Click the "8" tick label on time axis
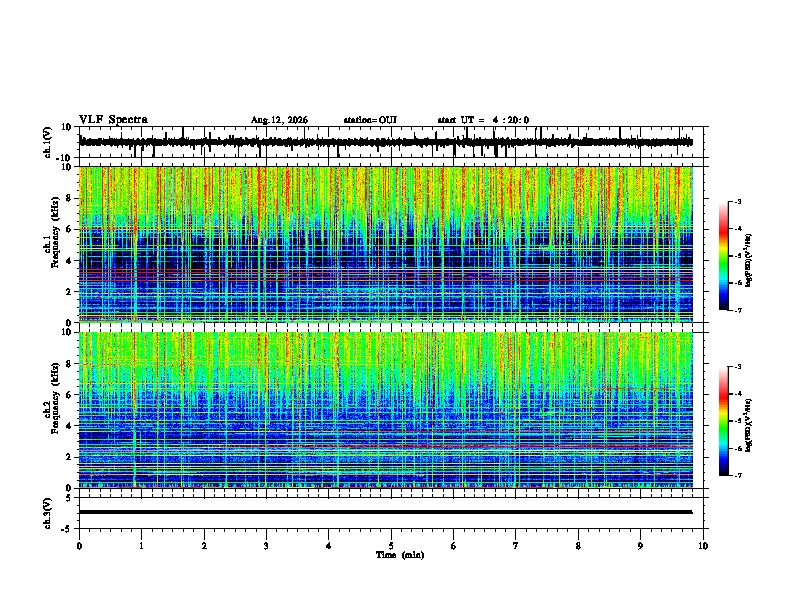Screen dimensions: 792x612 [578, 546]
